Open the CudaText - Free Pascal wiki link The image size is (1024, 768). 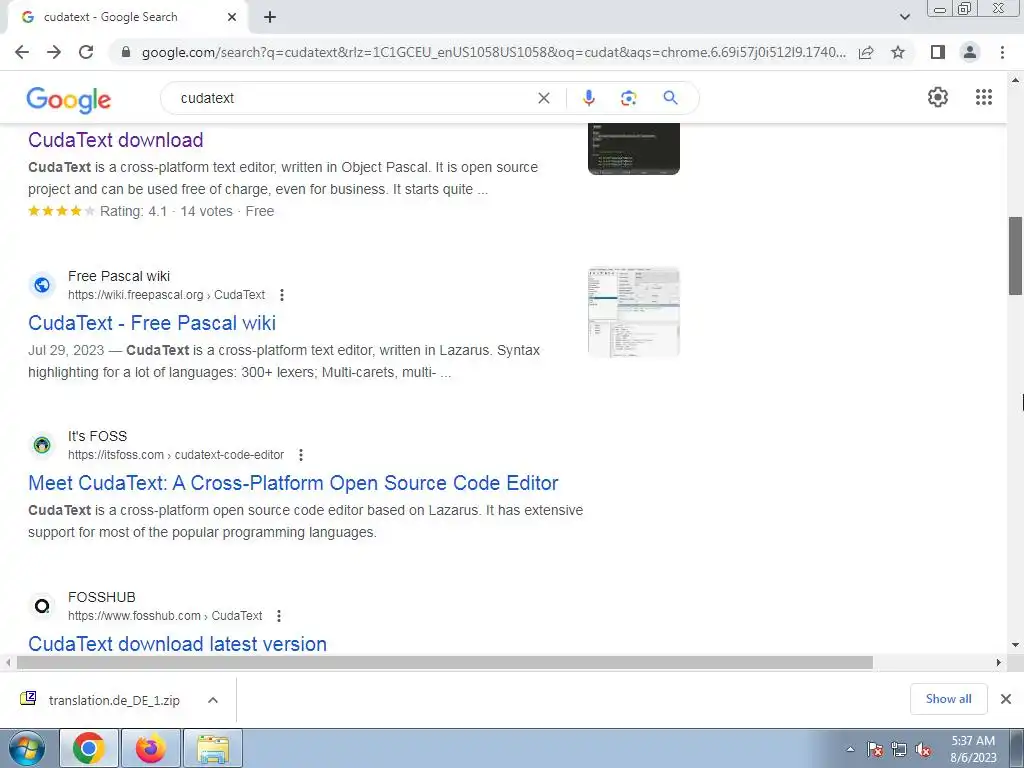click(x=152, y=323)
